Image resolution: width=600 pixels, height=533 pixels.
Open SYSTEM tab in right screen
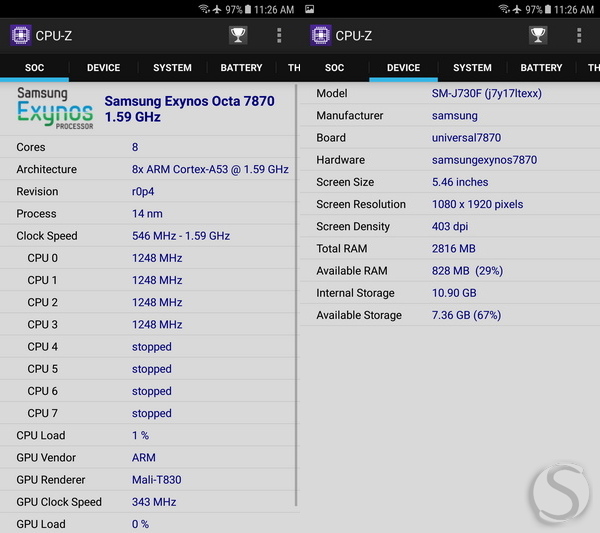(x=472, y=68)
